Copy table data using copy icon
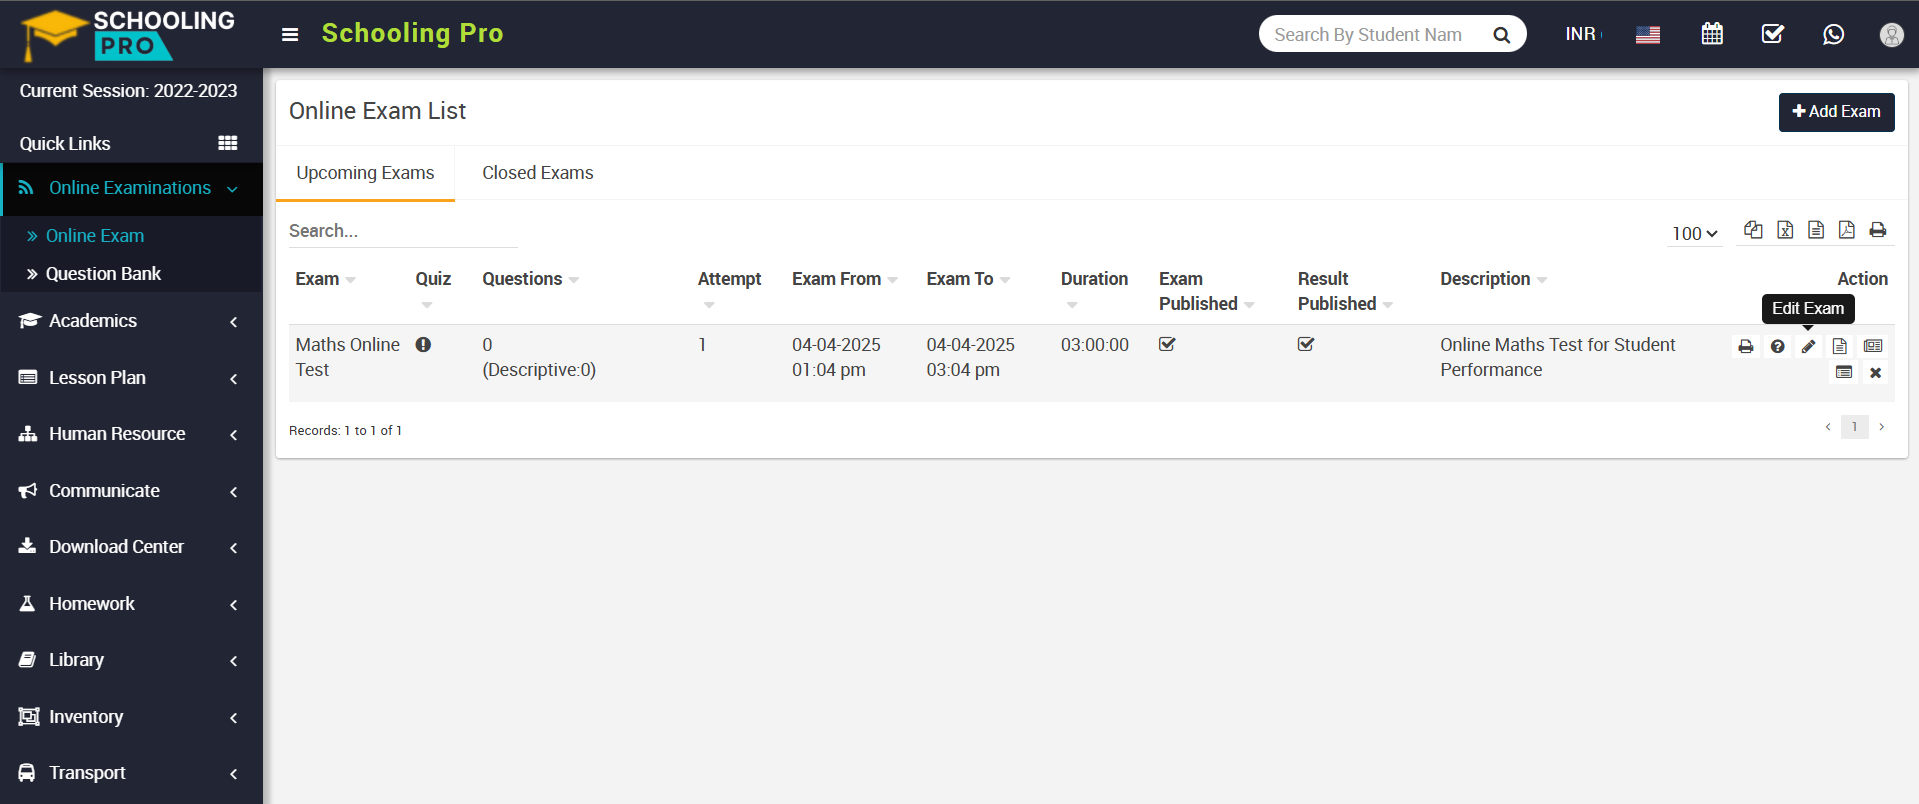Viewport: 1919px width, 804px height. 1753,230
